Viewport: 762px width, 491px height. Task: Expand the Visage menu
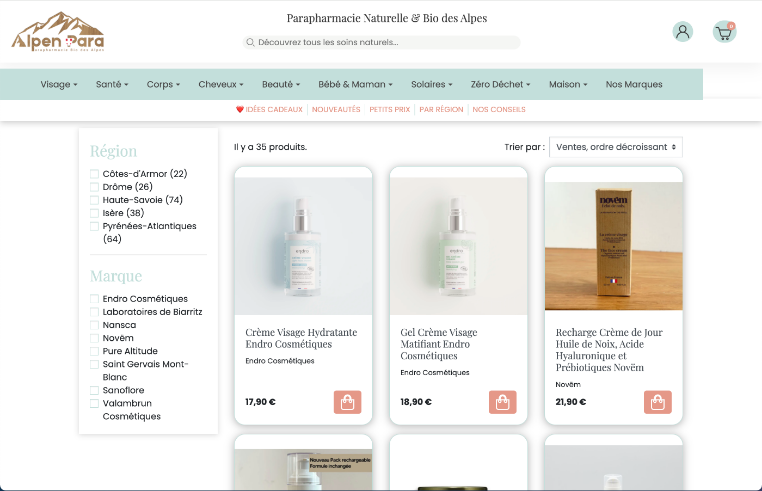click(59, 84)
